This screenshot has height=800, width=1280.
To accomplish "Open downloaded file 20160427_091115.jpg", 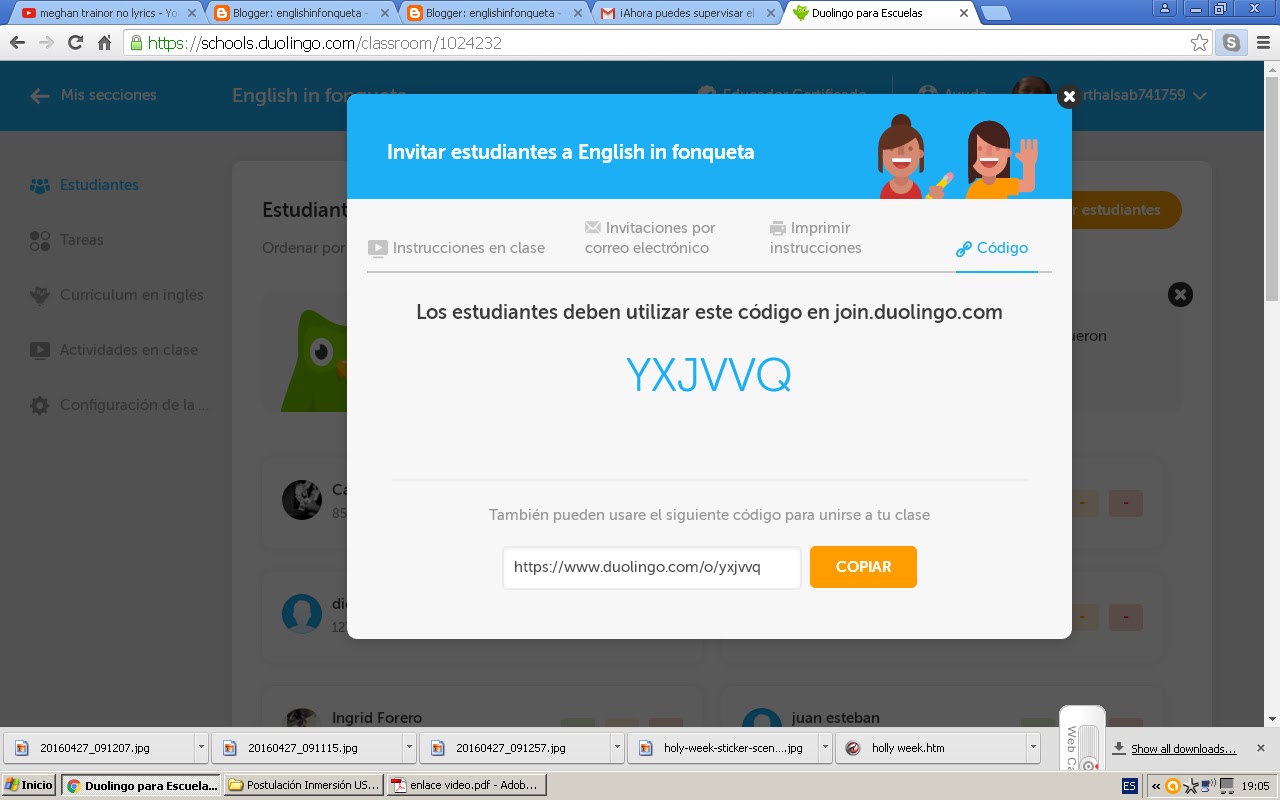I will [305, 748].
